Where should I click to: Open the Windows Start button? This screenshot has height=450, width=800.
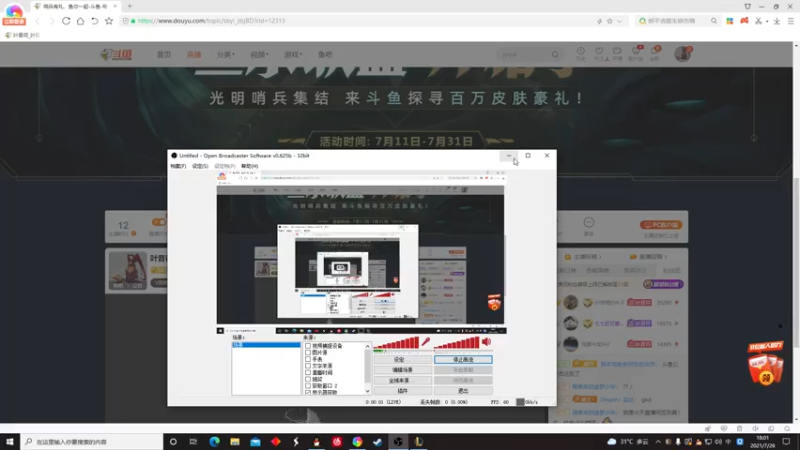10,441
